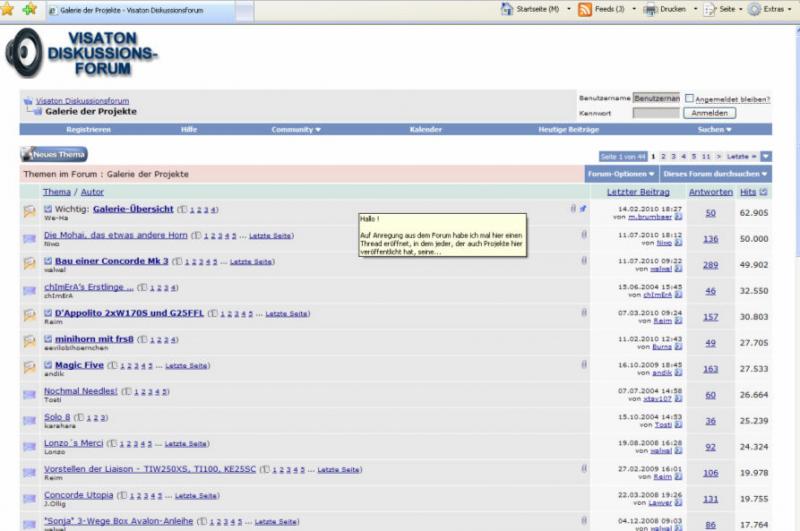
Task: Click go-to-last-post icon next to m.brumbaer
Action: click(x=679, y=217)
